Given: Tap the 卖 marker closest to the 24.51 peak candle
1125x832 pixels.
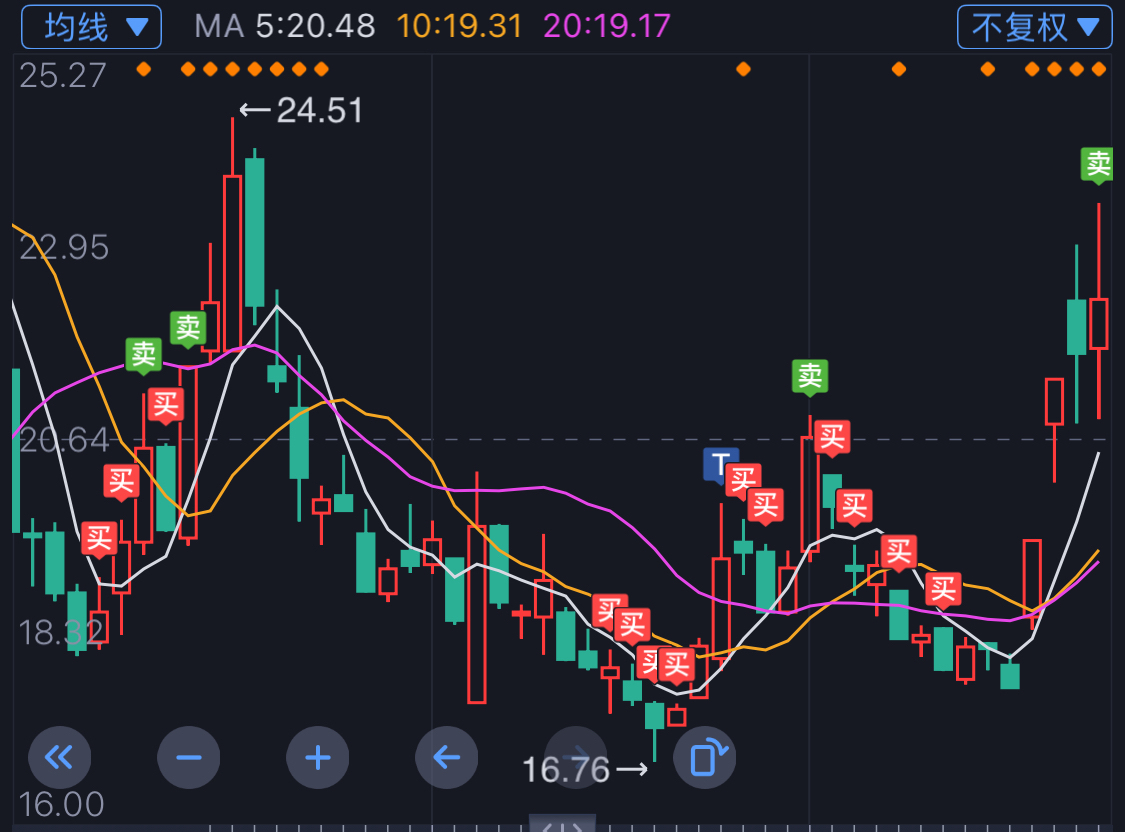Looking at the screenshot, I should coord(188,328).
